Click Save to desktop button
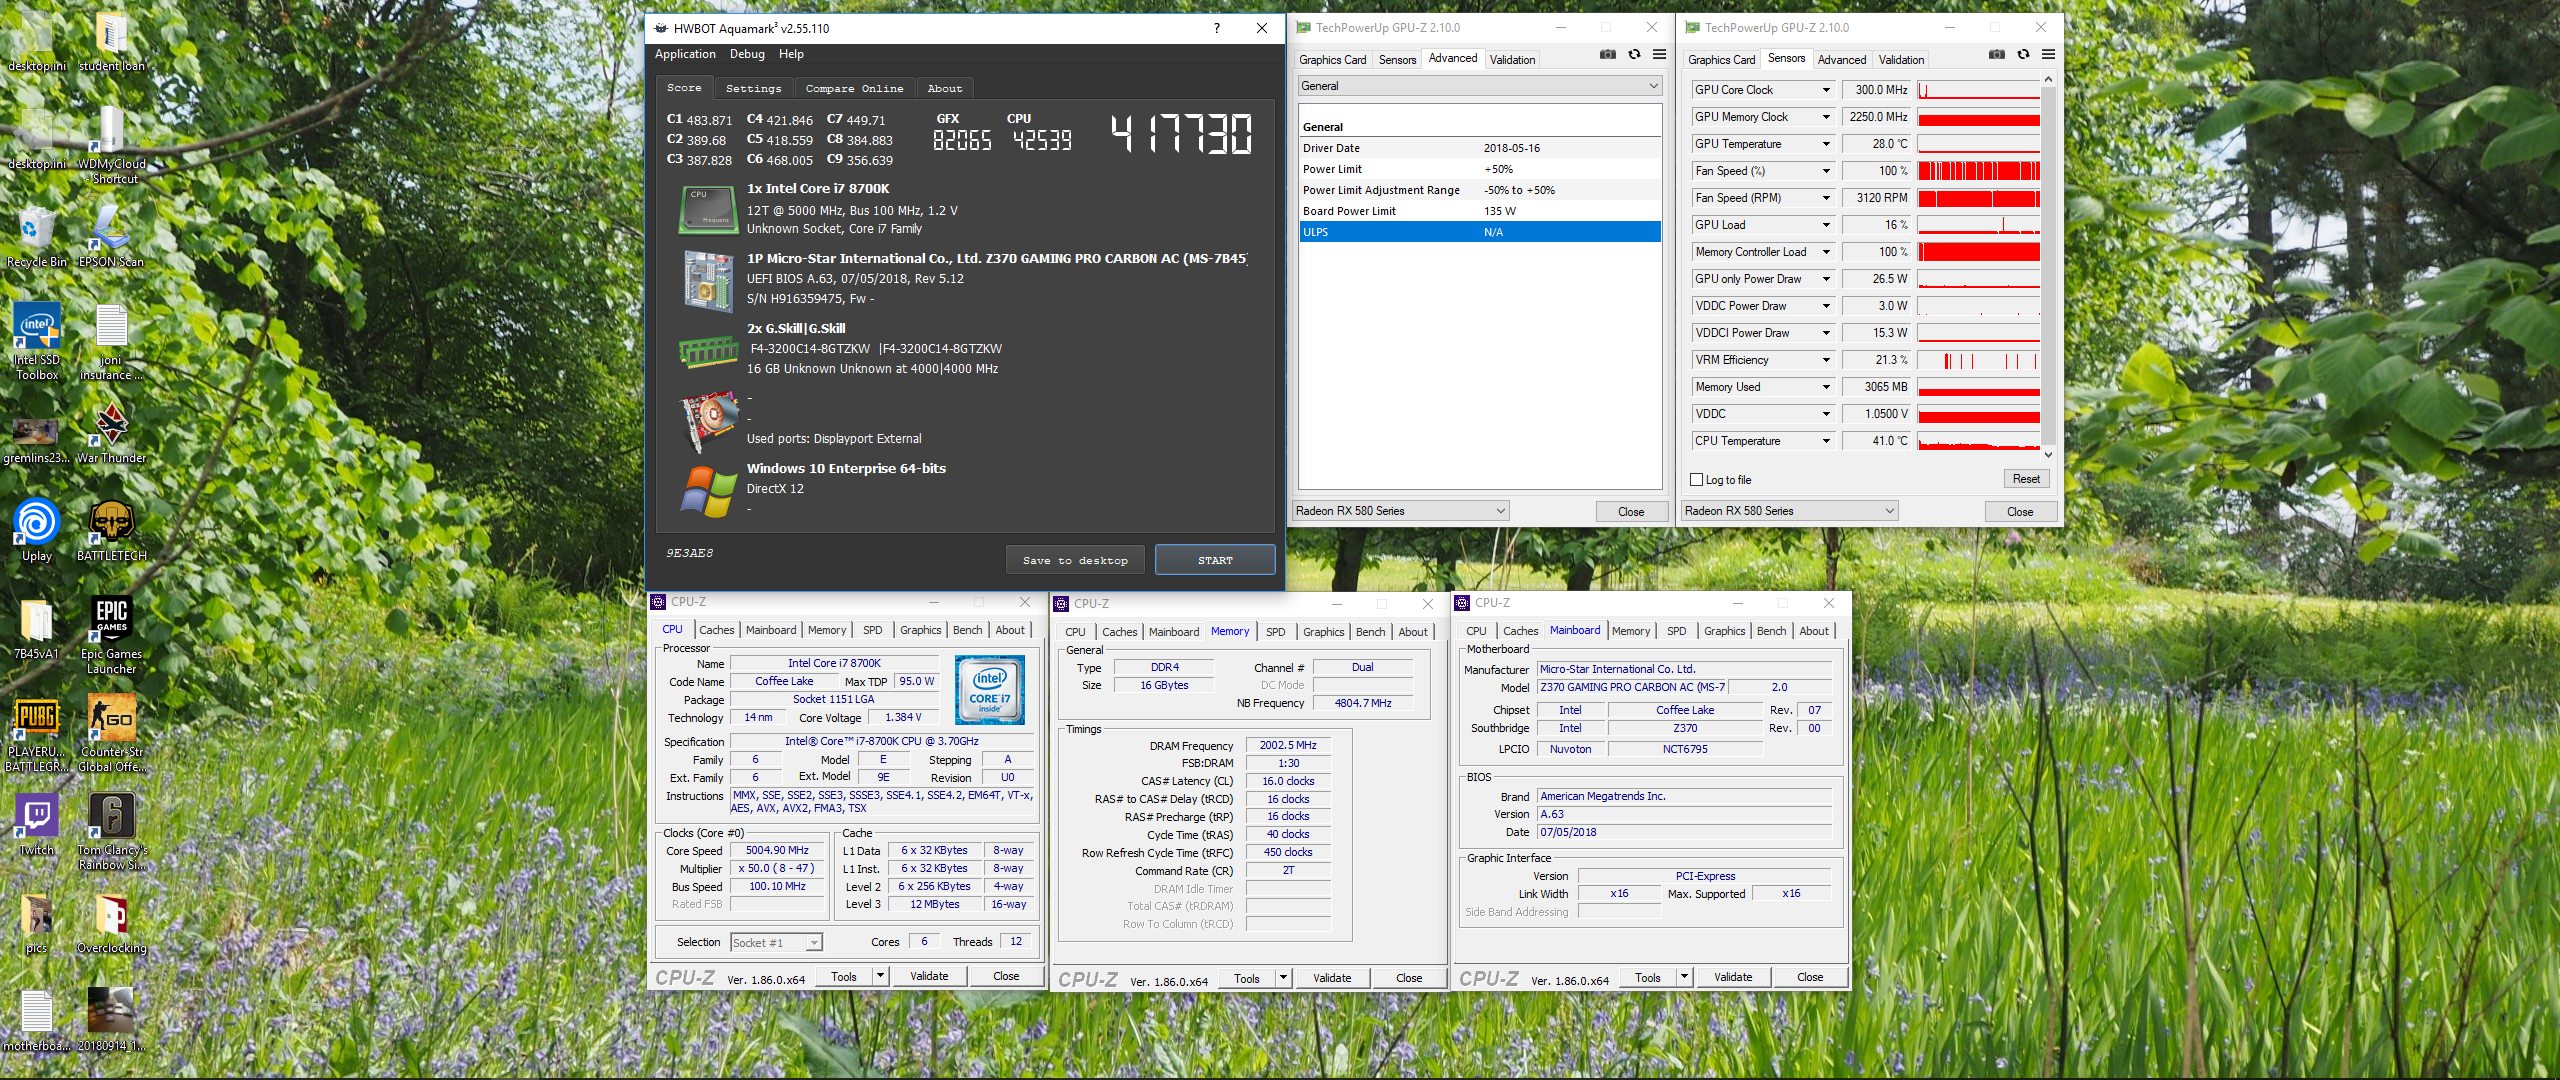 1075,560
